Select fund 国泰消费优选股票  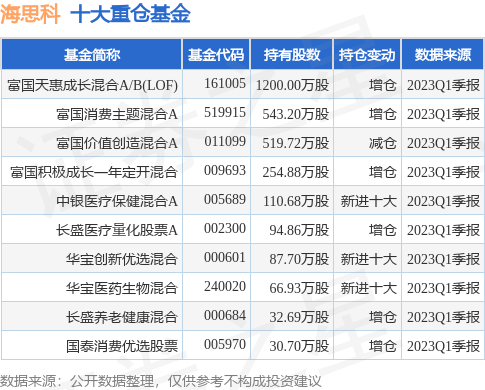(x=121, y=346)
